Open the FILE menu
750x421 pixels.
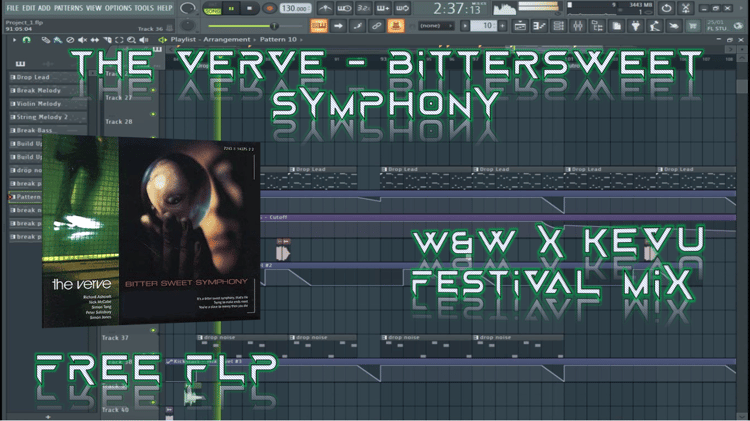pyautogui.click(x=12, y=8)
